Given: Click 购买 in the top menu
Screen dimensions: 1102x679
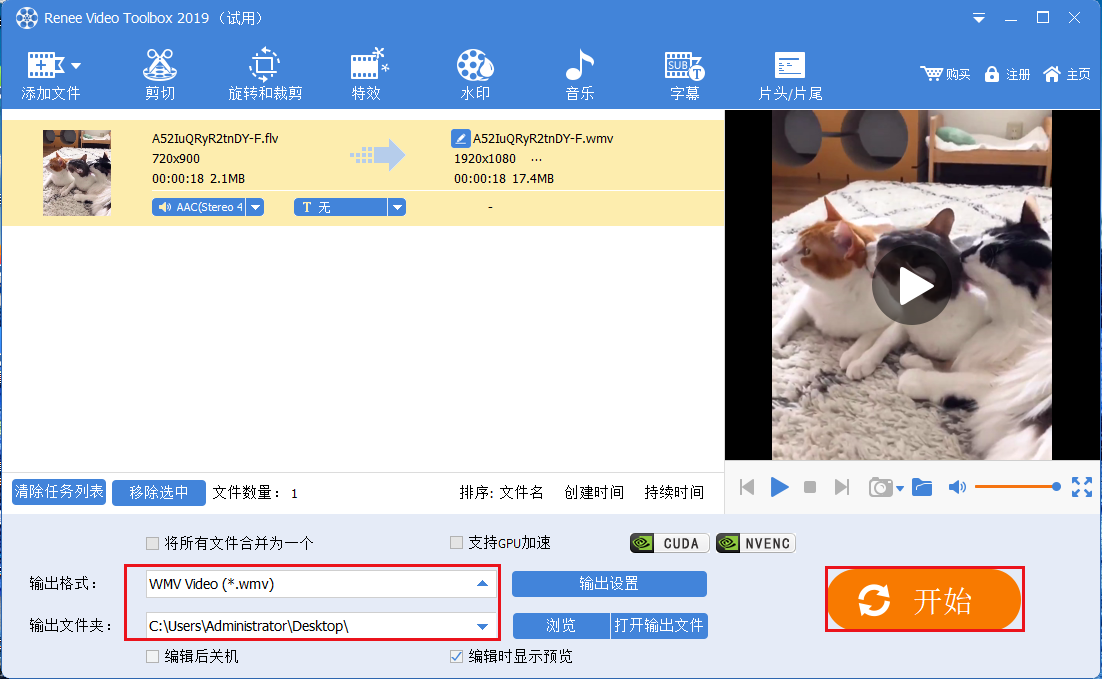Looking at the screenshot, I should click(x=945, y=74).
